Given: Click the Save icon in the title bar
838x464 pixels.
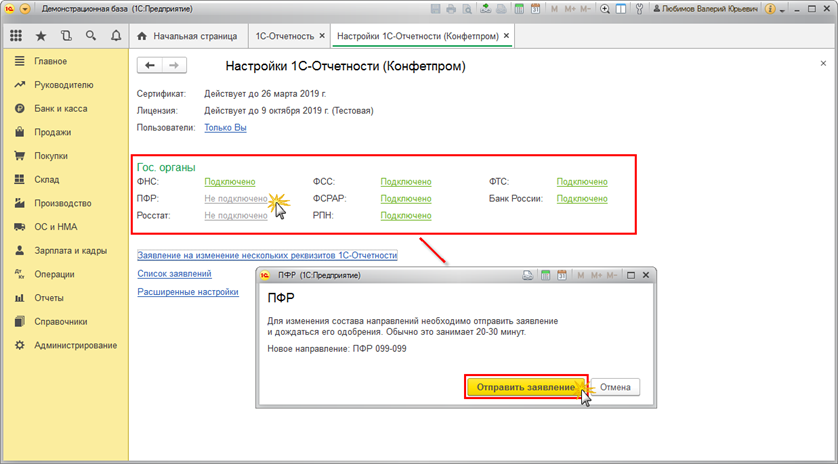Looking at the screenshot, I should coord(436,9).
